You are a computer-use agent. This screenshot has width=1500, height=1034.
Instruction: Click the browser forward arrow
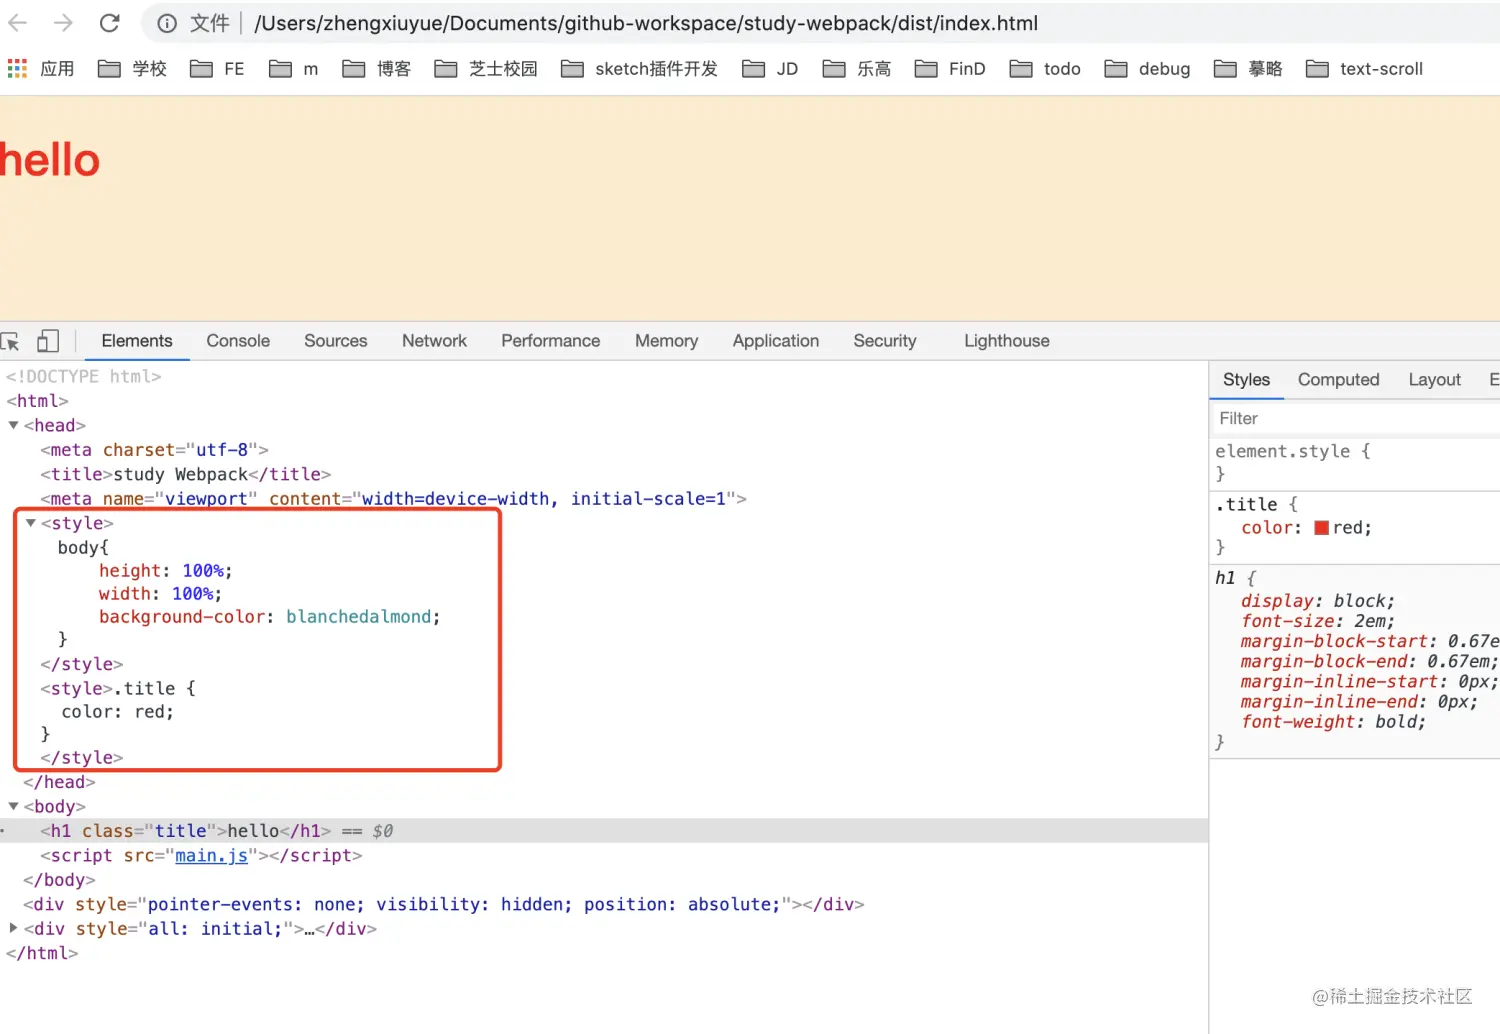[63, 22]
